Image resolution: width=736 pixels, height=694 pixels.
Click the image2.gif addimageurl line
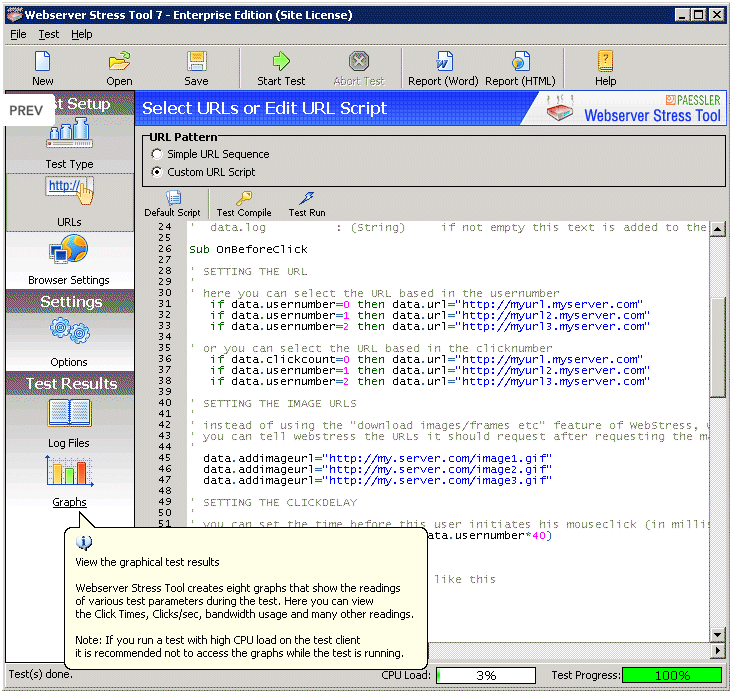click(377, 469)
